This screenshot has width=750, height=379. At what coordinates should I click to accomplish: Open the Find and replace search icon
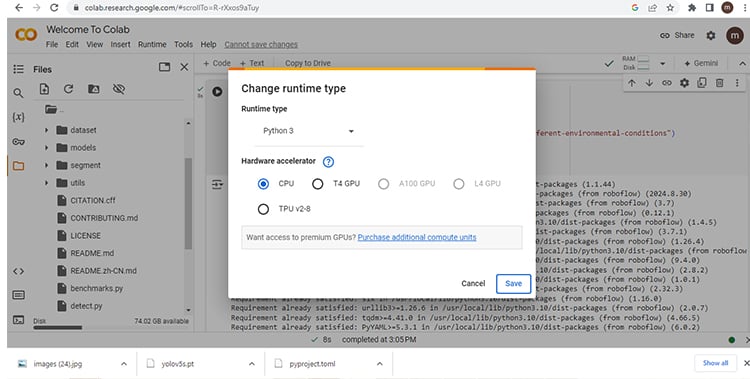pyautogui.click(x=18, y=93)
